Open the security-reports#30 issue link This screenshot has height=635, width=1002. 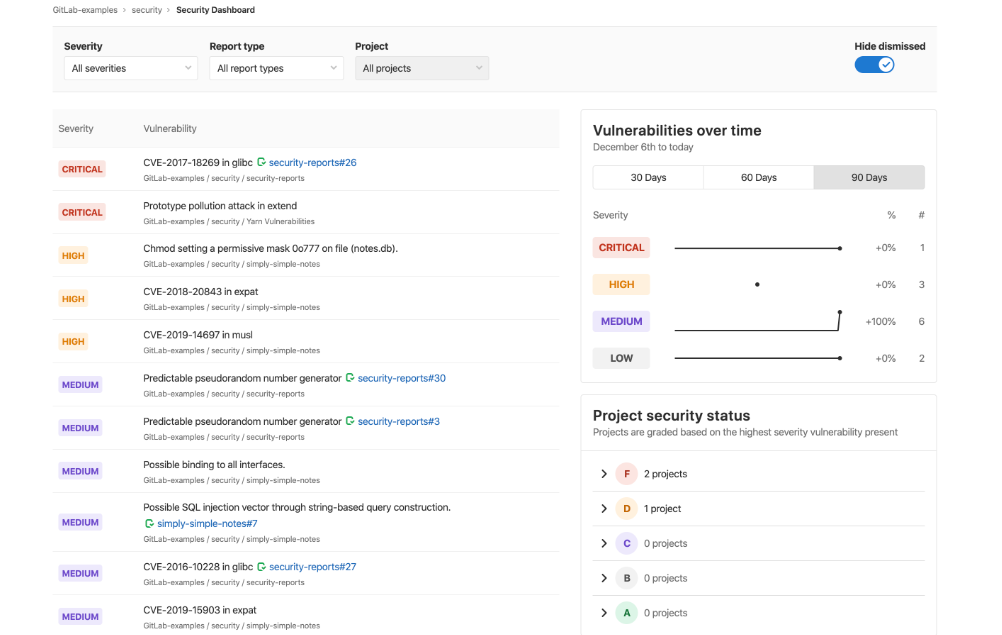point(407,378)
